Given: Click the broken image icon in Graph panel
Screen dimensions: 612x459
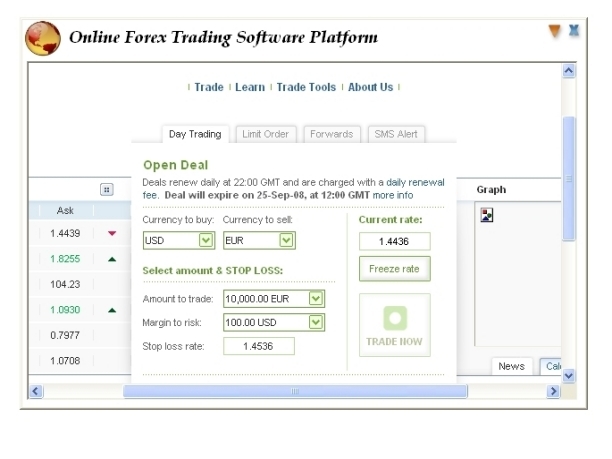Looking at the screenshot, I should (487, 215).
